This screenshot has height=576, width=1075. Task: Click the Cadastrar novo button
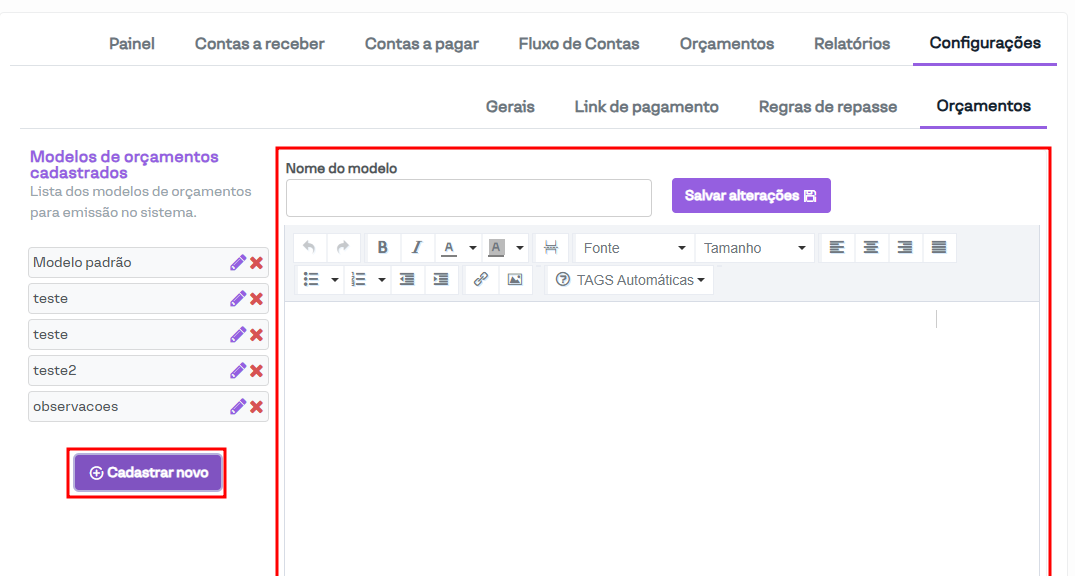(x=148, y=473)
